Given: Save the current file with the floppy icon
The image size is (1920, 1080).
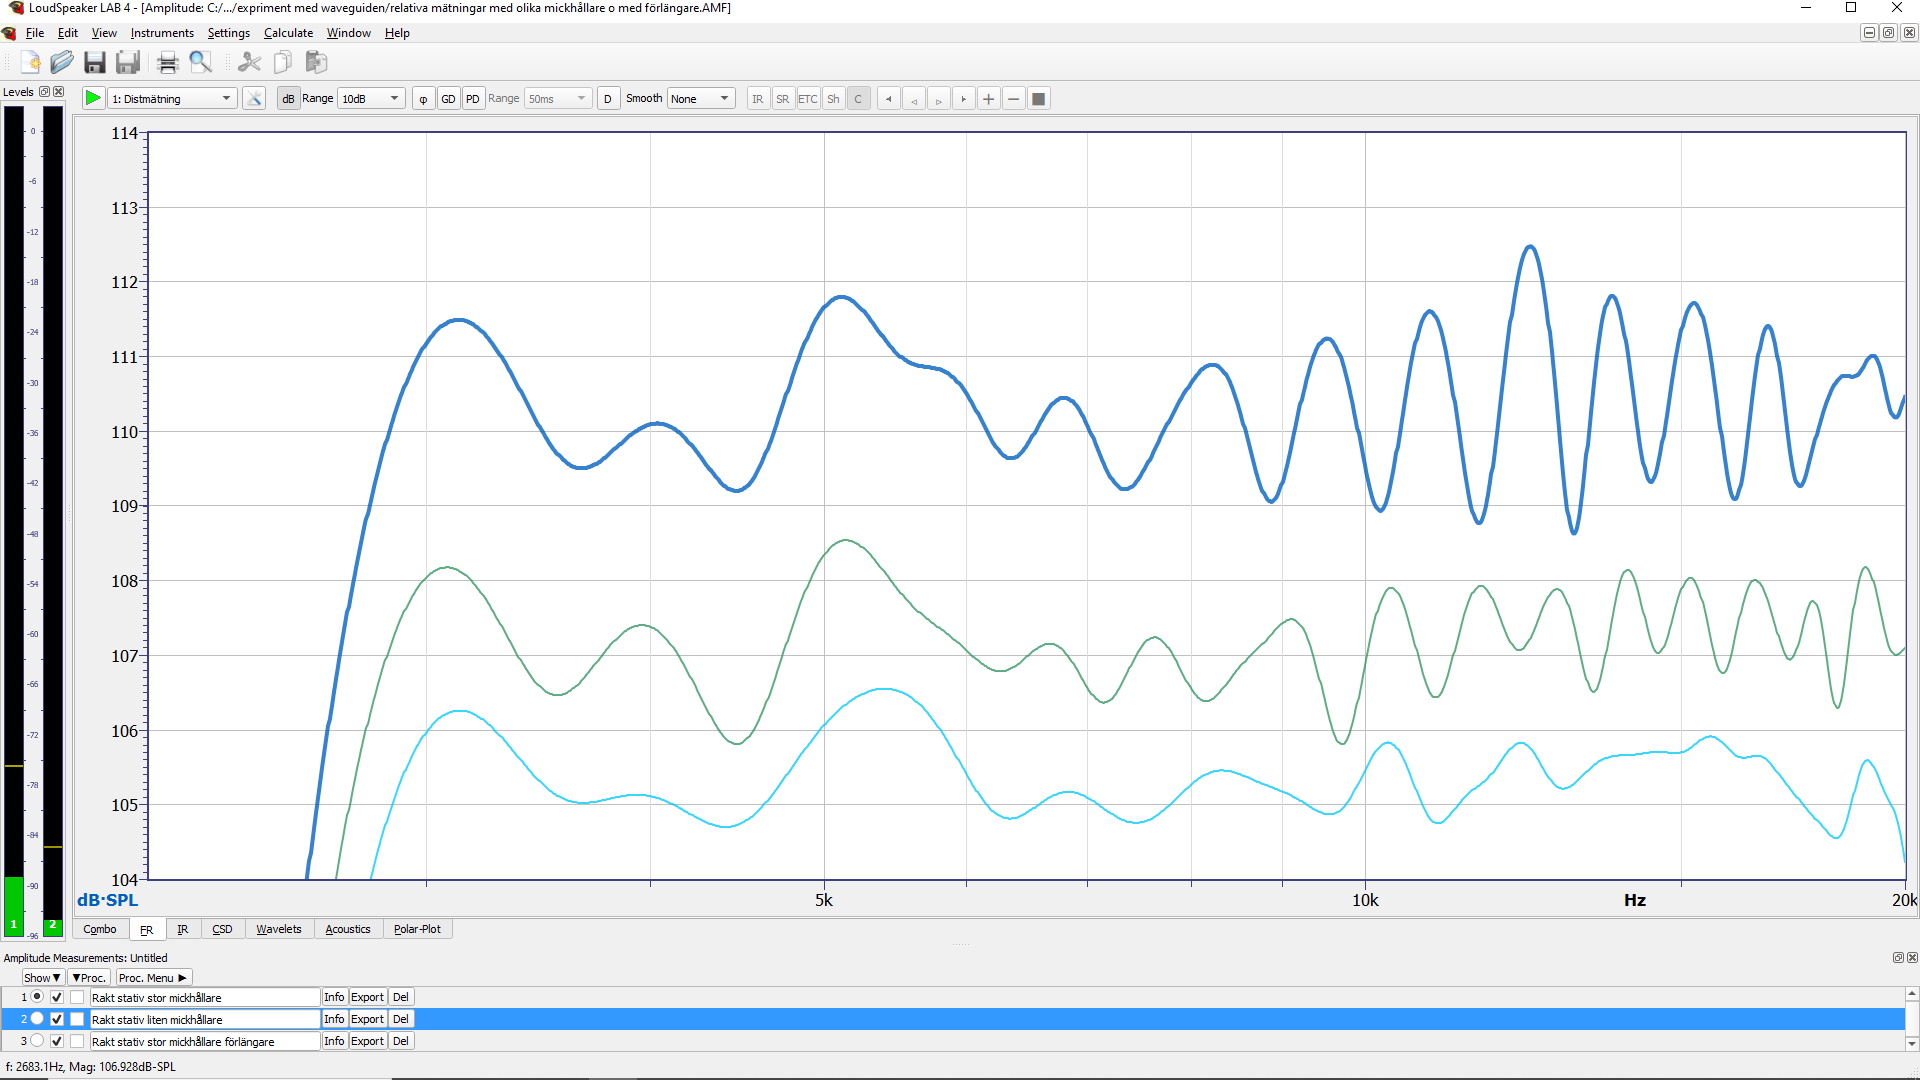Looking at the screenshot, I should [x=95, y=62].
